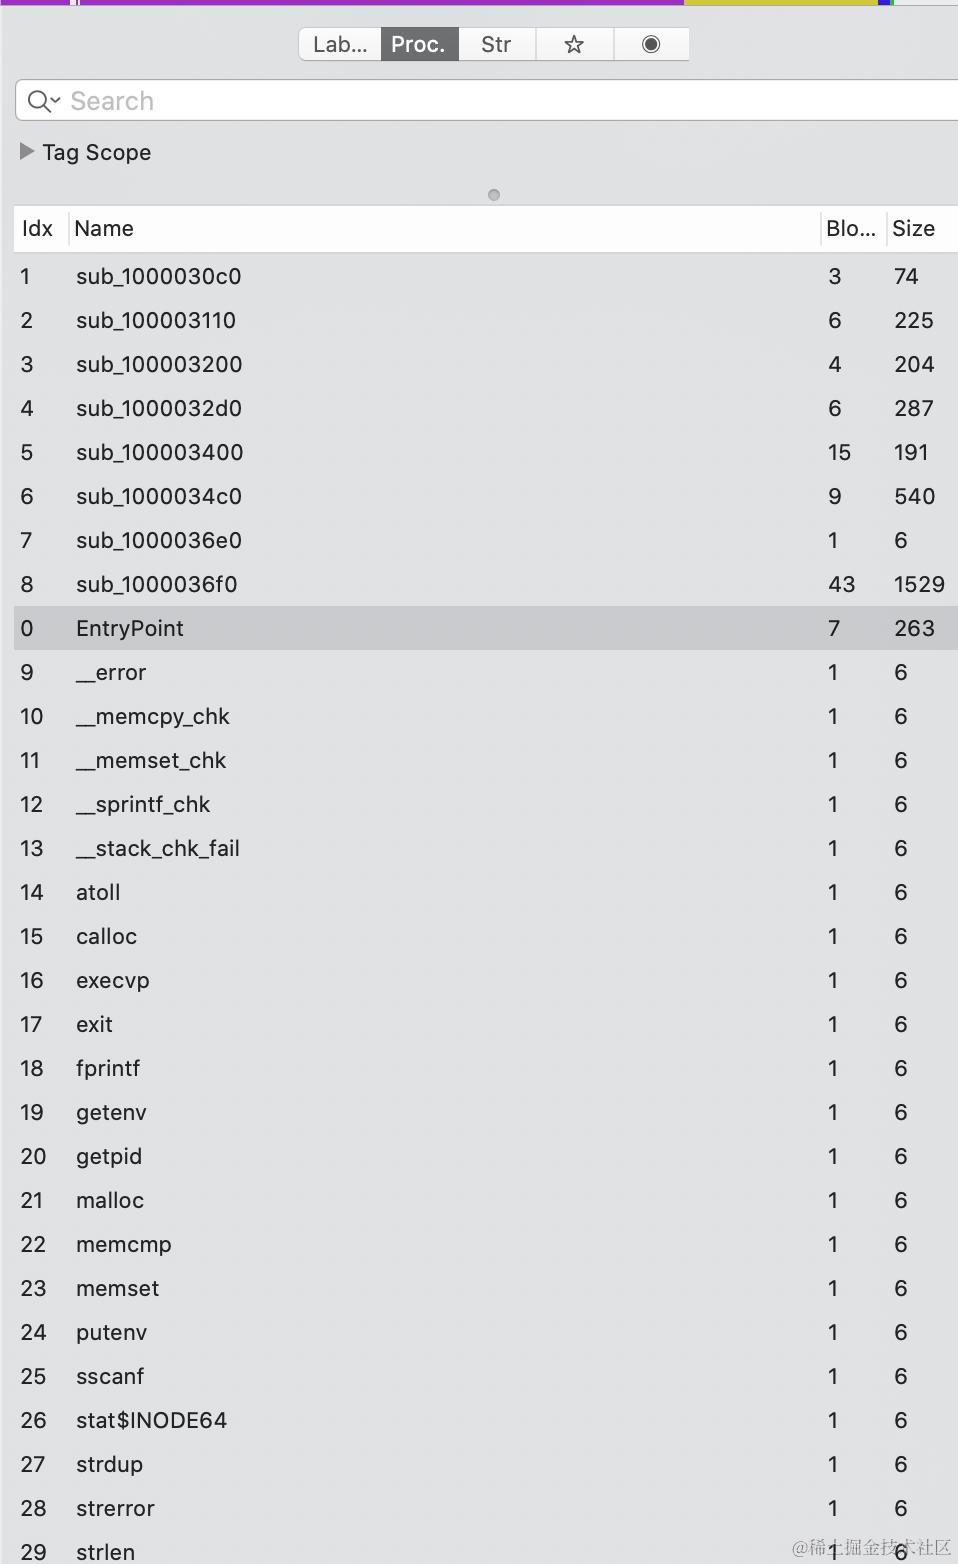Expand the Tag Scope section
This screenshot has height=1564, width=958.
[x=27, y=152]
